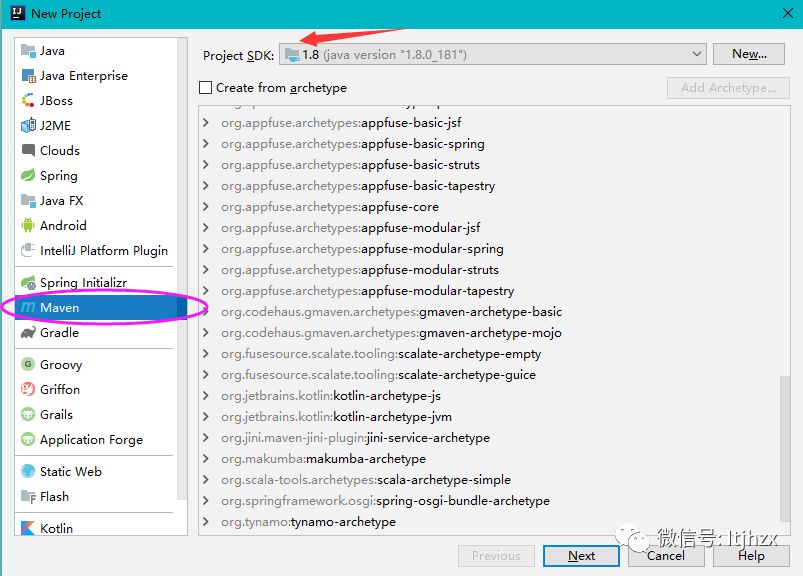Screen dimensions: 803x576
Task: Choose Static Web project type
Action: 96,471
